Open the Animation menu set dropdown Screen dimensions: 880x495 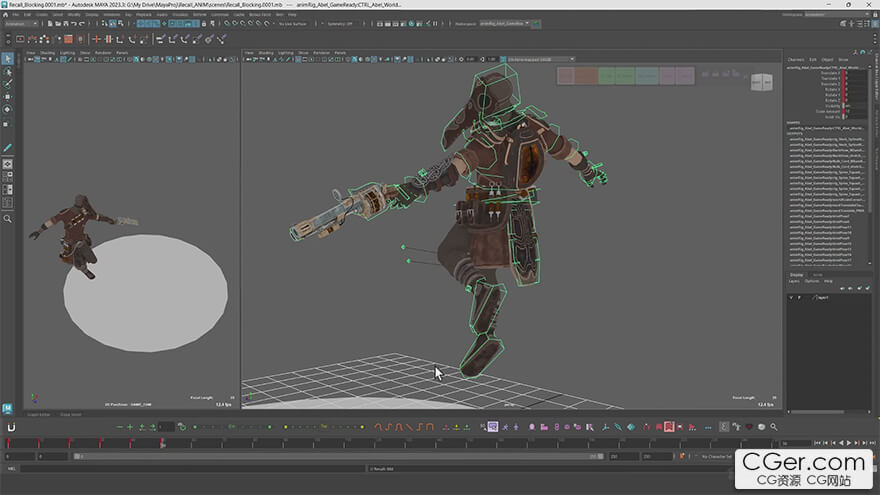coord(20,24)
